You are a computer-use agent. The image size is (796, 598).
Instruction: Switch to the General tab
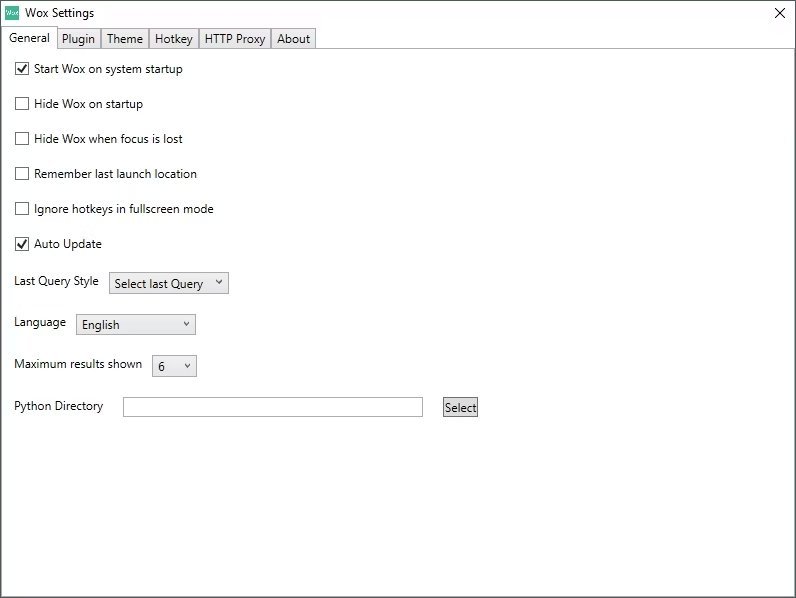(x=29, y=38)
